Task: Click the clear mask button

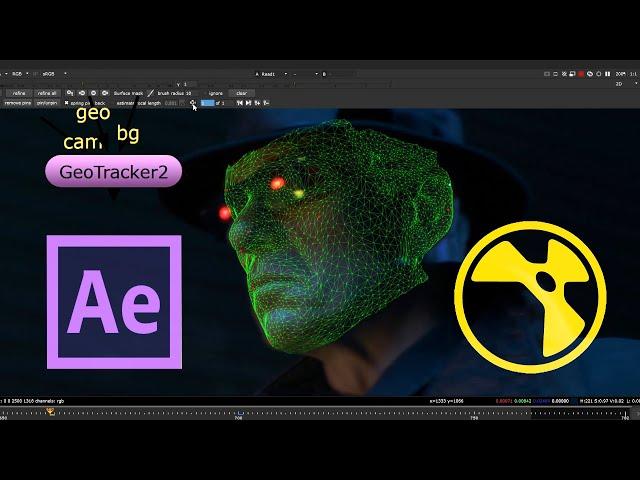Action: 241,93
